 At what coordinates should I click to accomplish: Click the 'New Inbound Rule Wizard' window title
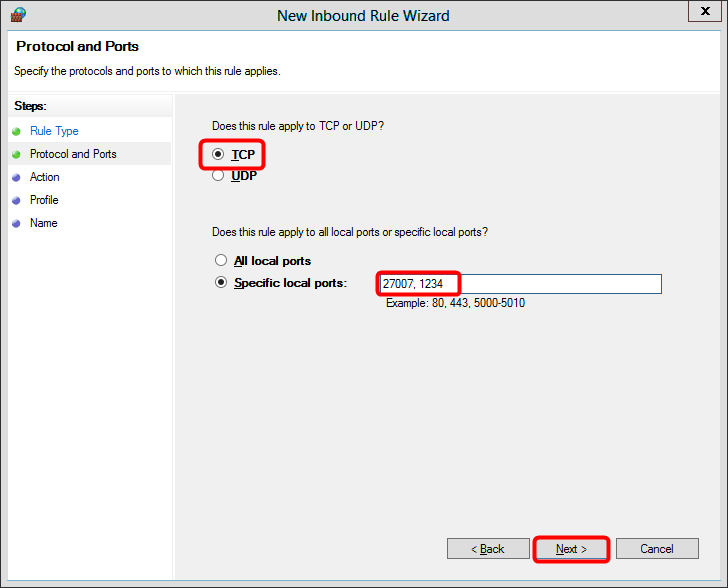(364, 16)
